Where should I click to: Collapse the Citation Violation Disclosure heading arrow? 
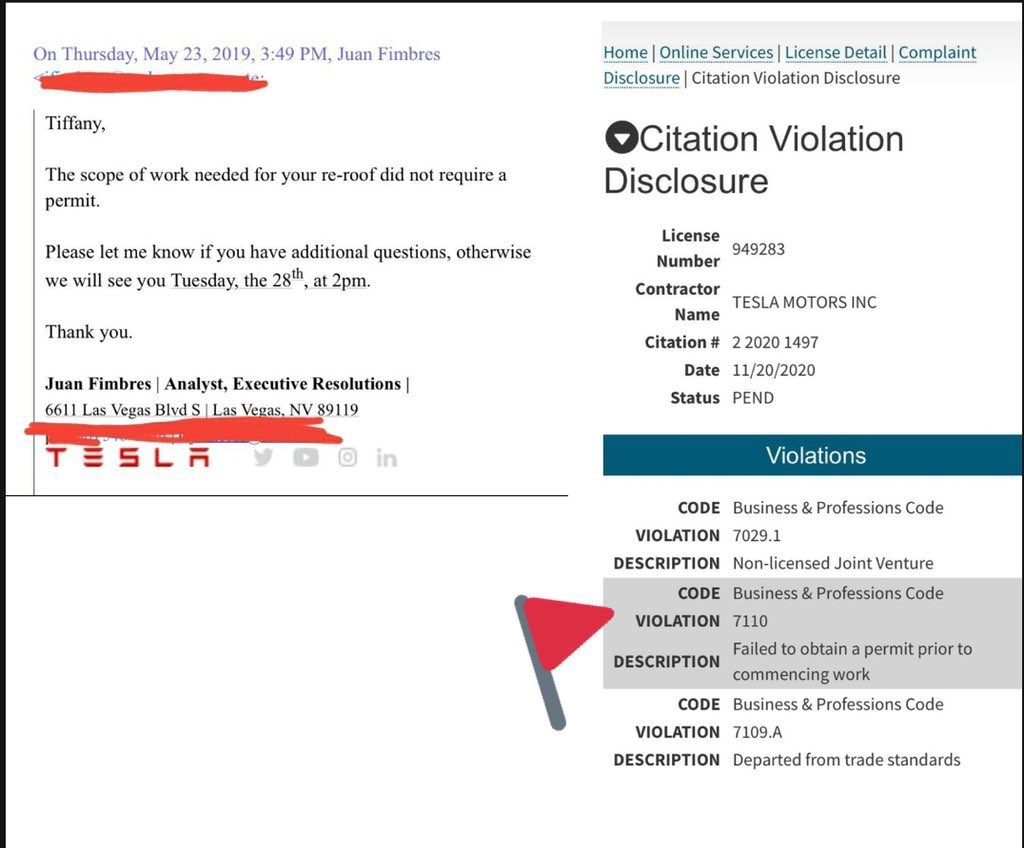(620, 138)
